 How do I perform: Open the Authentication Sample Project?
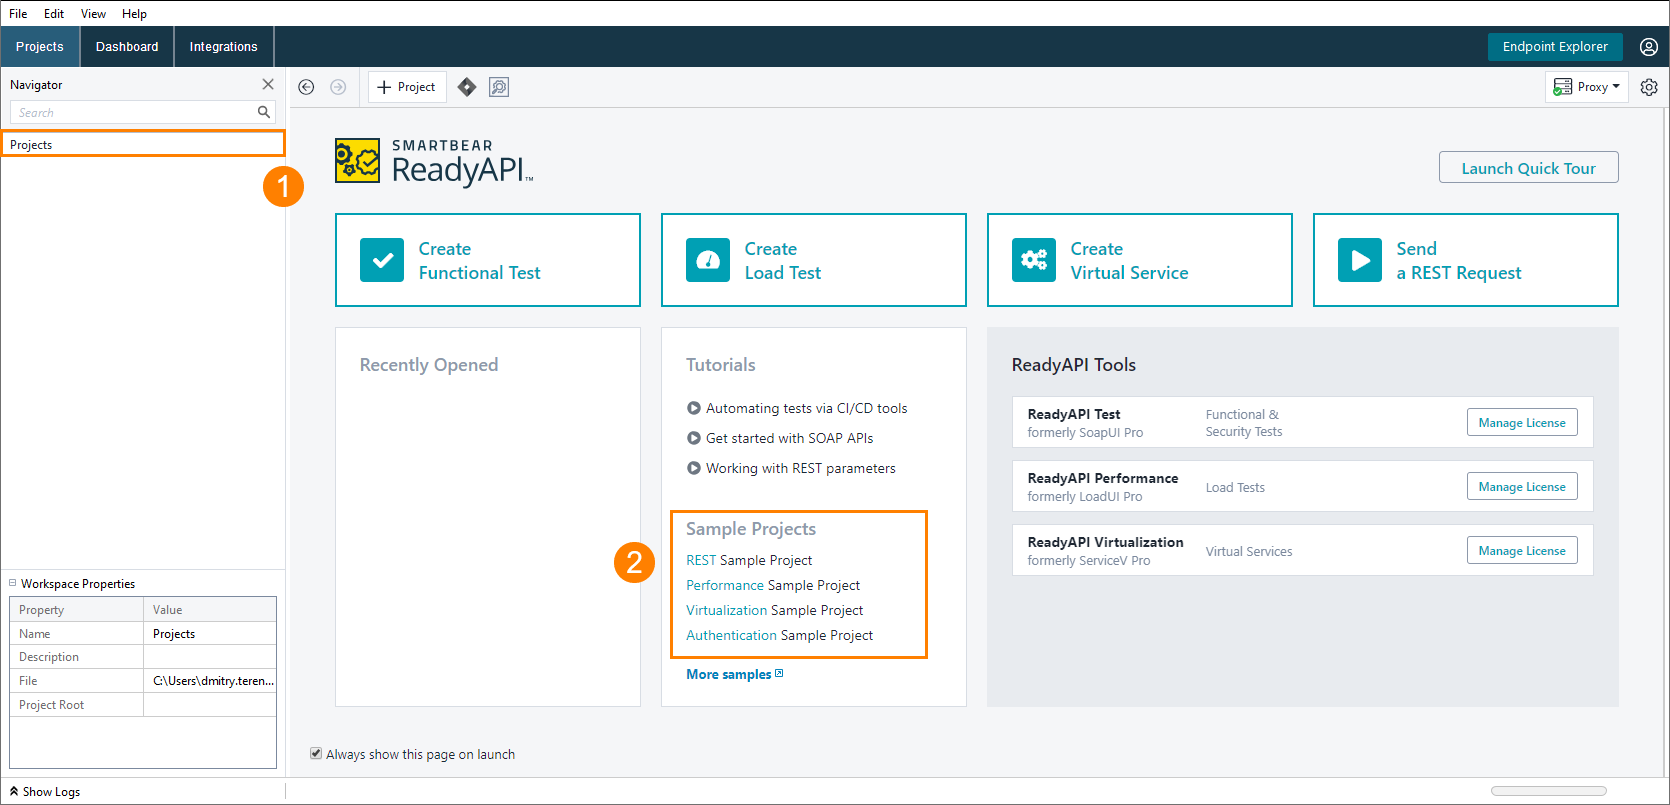pyautogui.click(x=780, y=635)
